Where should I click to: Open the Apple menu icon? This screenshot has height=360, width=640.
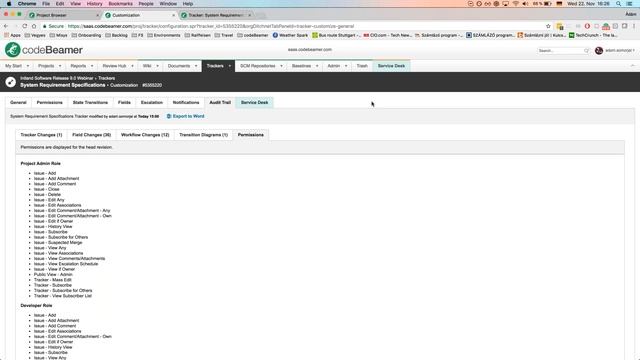click(x=9, y=4)
